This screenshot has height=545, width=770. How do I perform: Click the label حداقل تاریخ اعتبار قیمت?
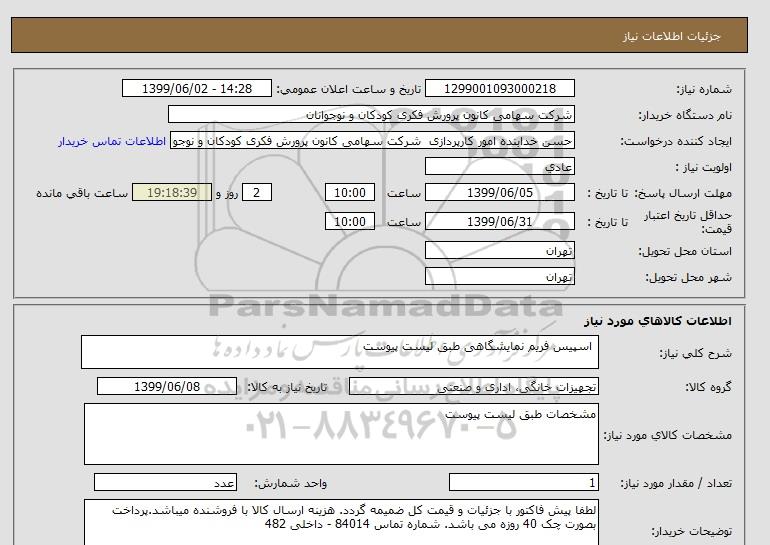[x=688, y=222]
